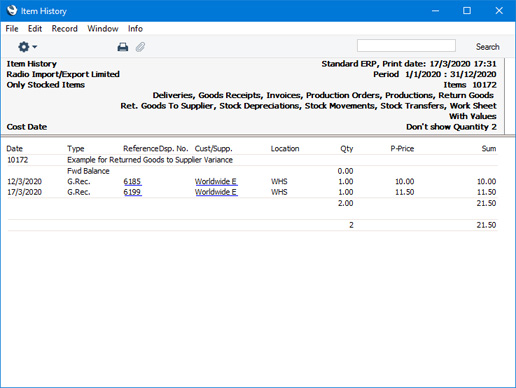Click the Fwd Balance row label
The width and height of the screenshot is (516, 388).
[88, 171]
